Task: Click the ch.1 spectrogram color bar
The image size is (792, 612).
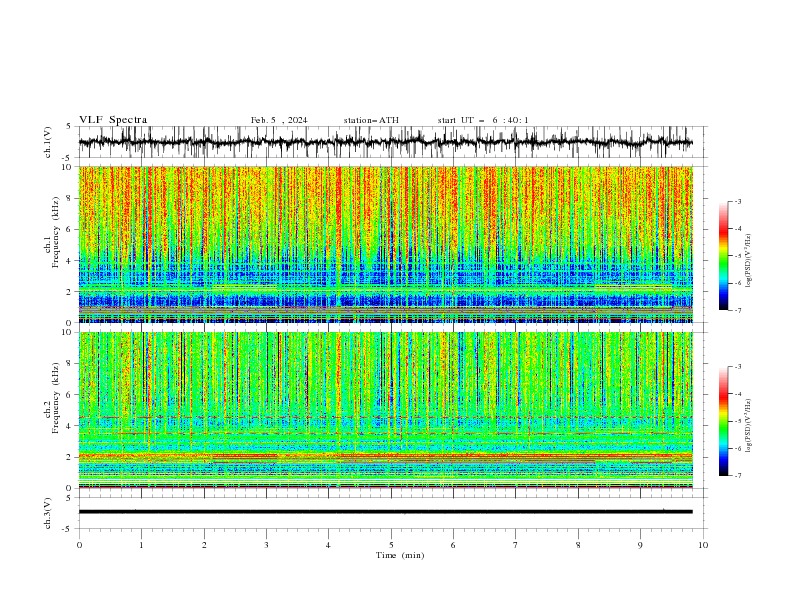Action: [x=724, y=256]
